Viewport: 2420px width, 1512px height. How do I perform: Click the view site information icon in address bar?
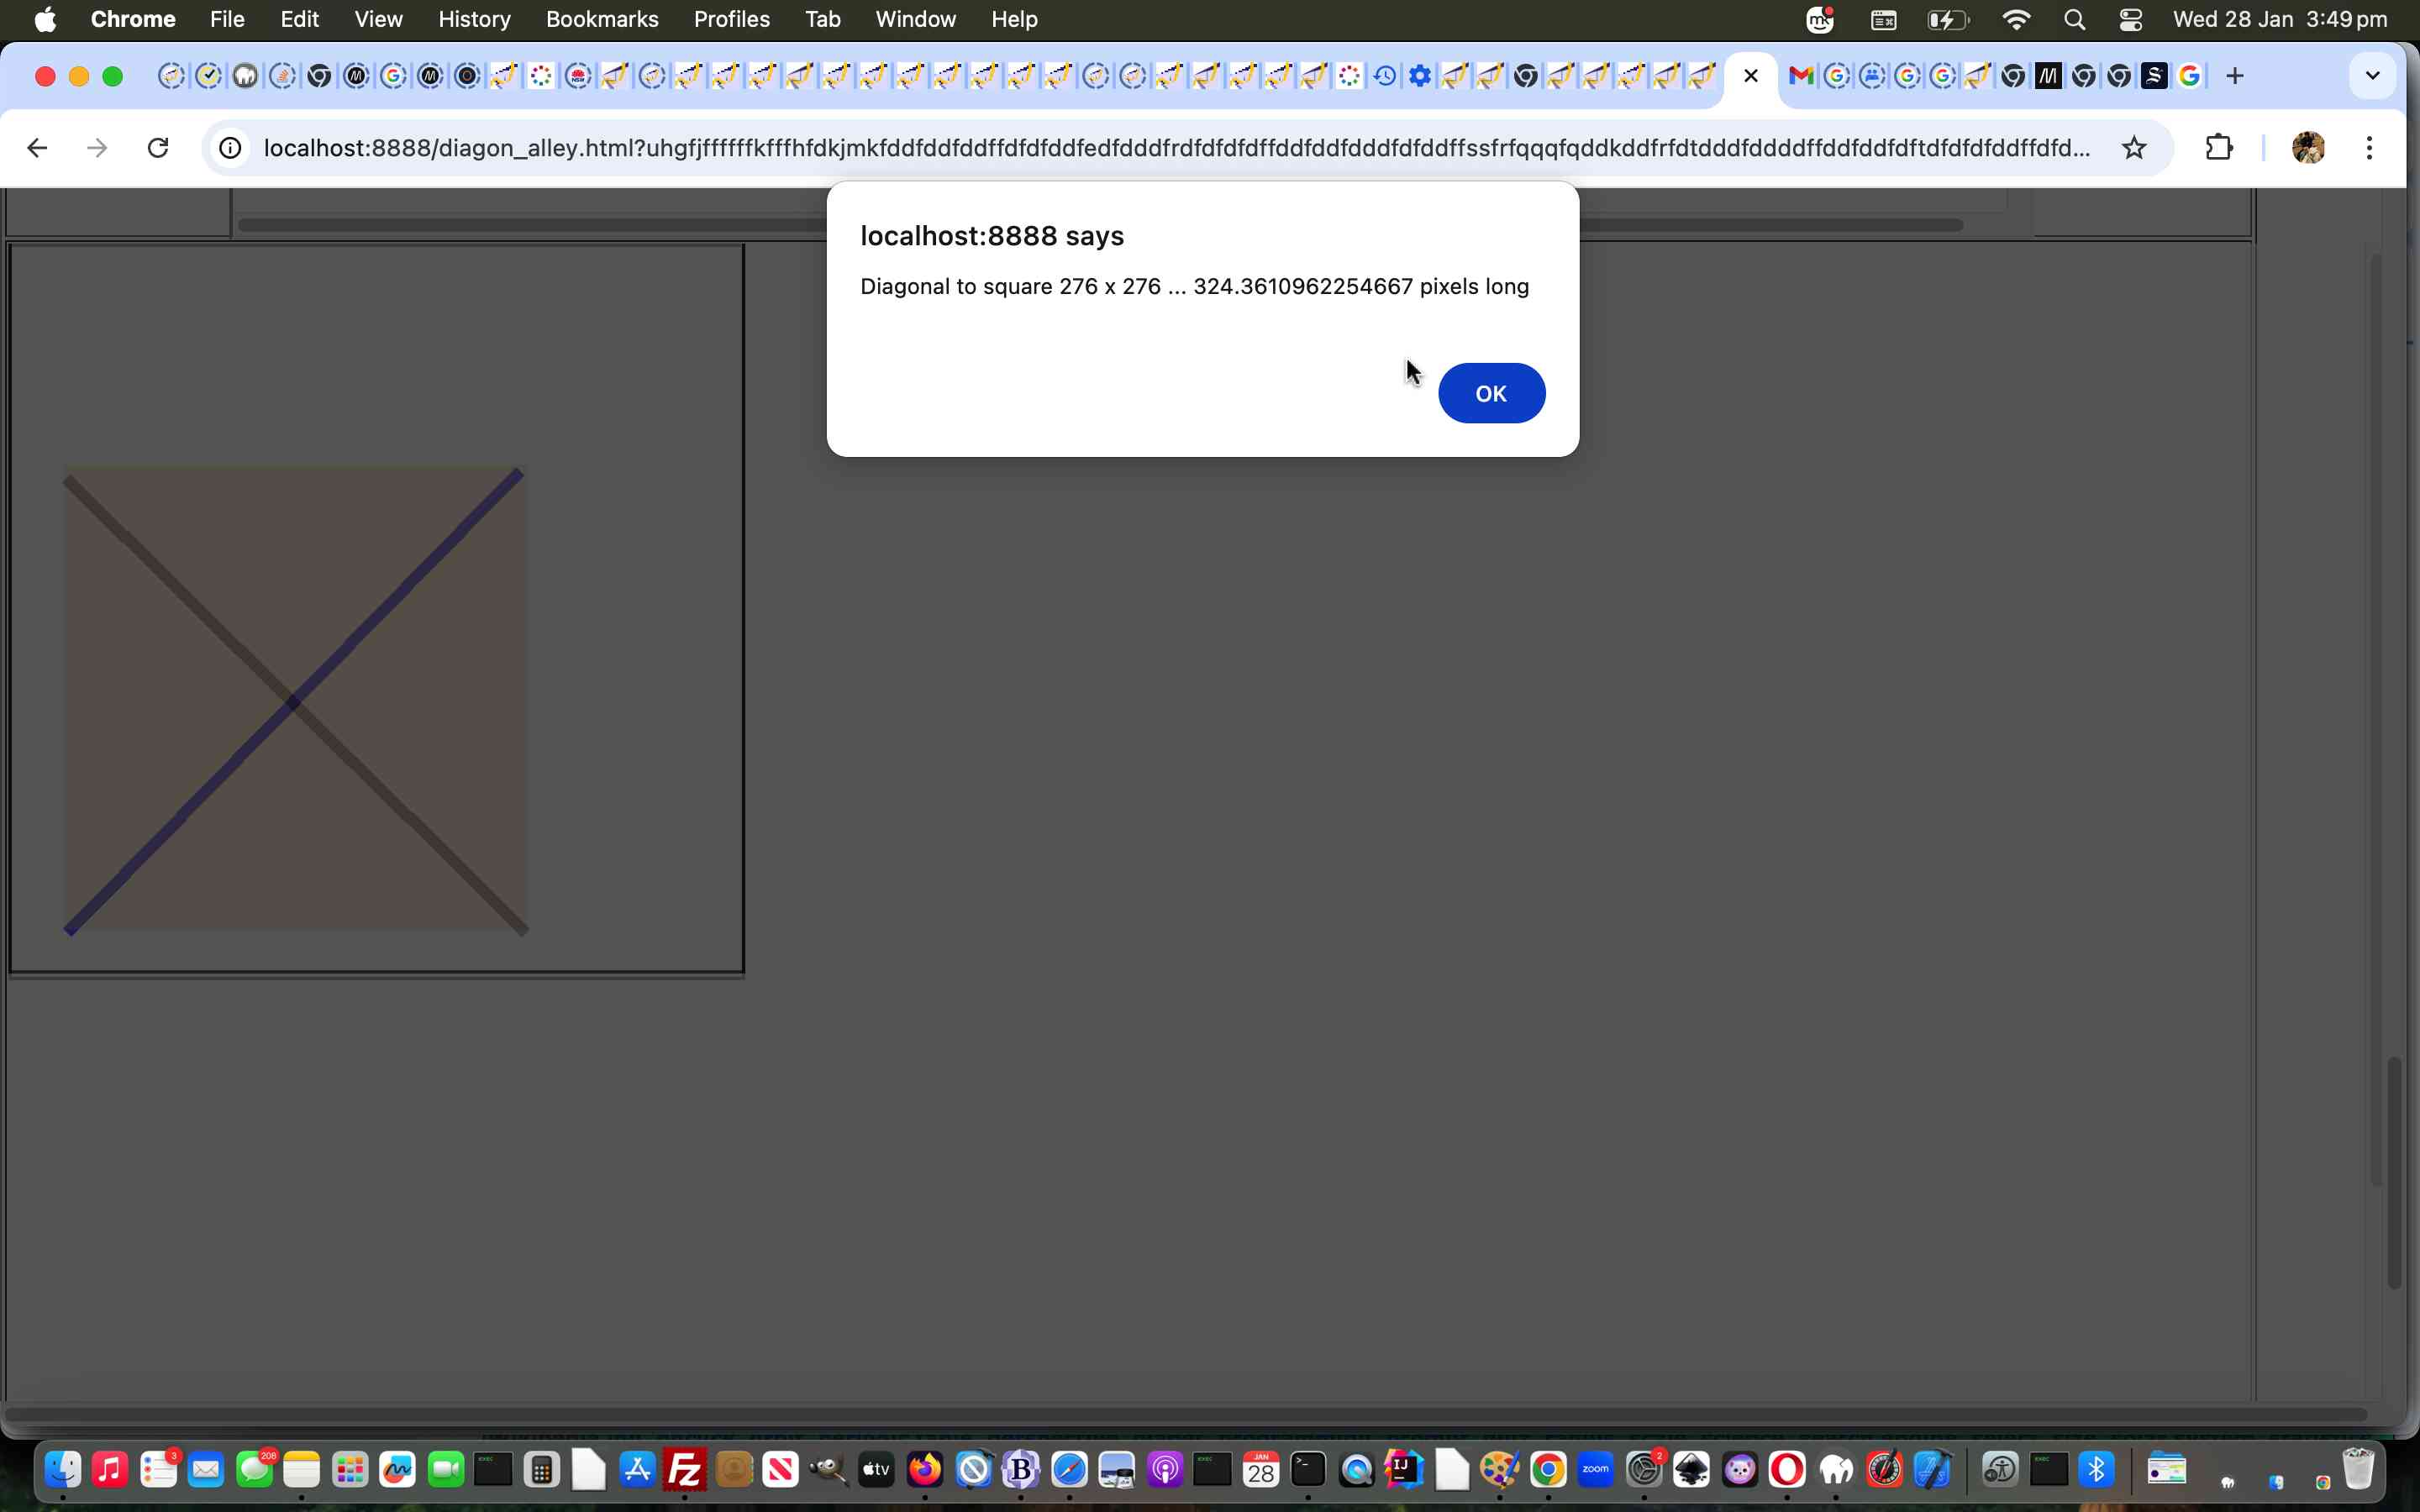[x=229, y=147]
